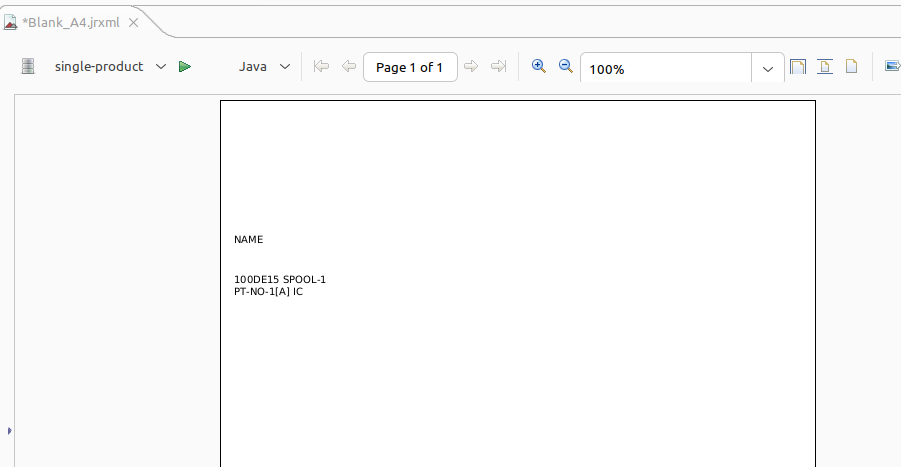
Task: Expand the collapsed left panel arrow
Action: click(x=9, y=430)
